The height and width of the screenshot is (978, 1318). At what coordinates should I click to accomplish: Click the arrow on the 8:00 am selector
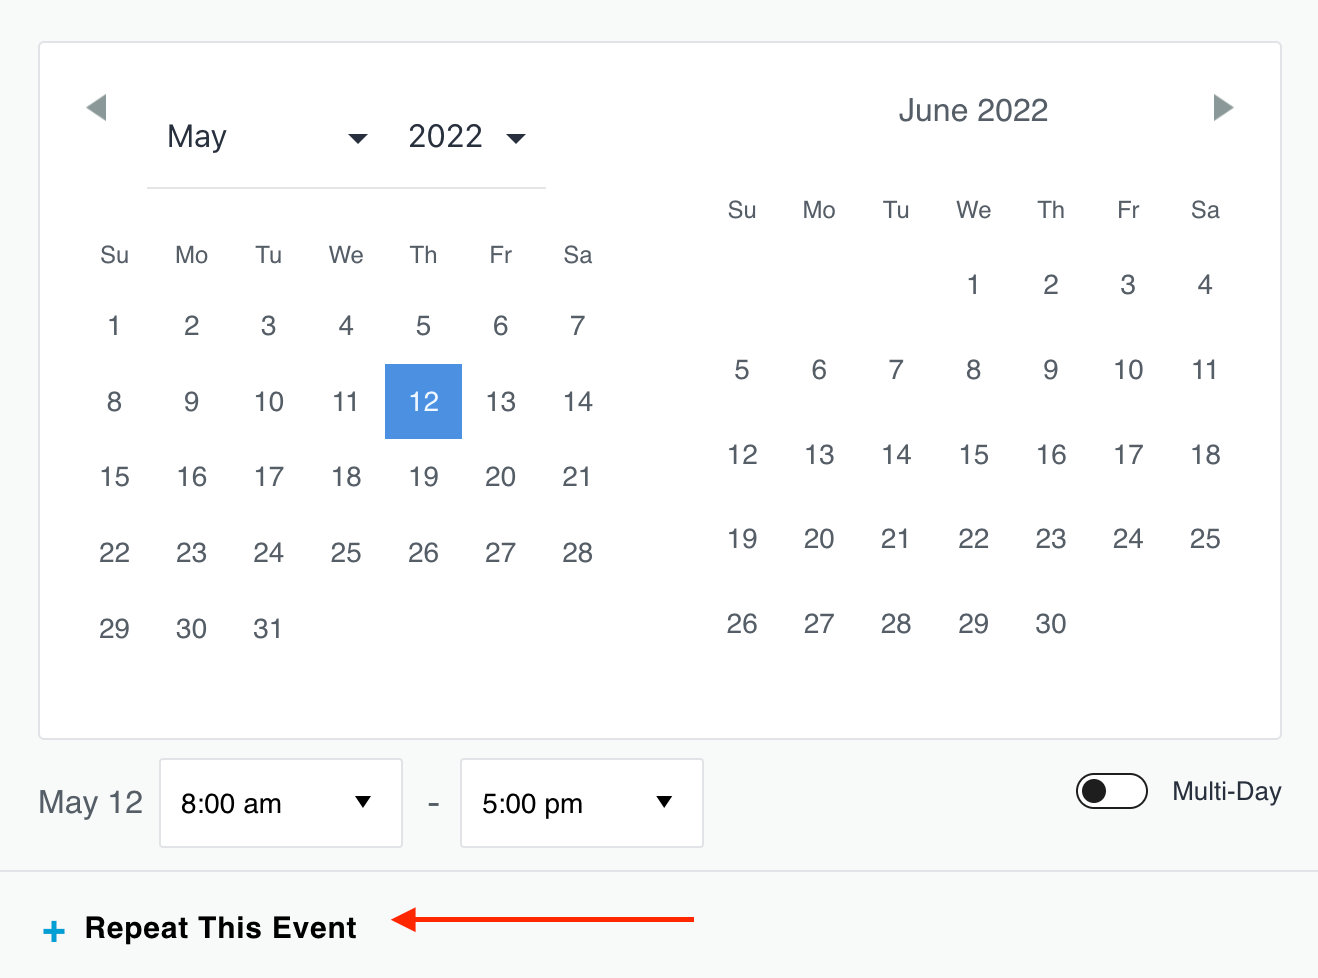[x=363, y=802]
